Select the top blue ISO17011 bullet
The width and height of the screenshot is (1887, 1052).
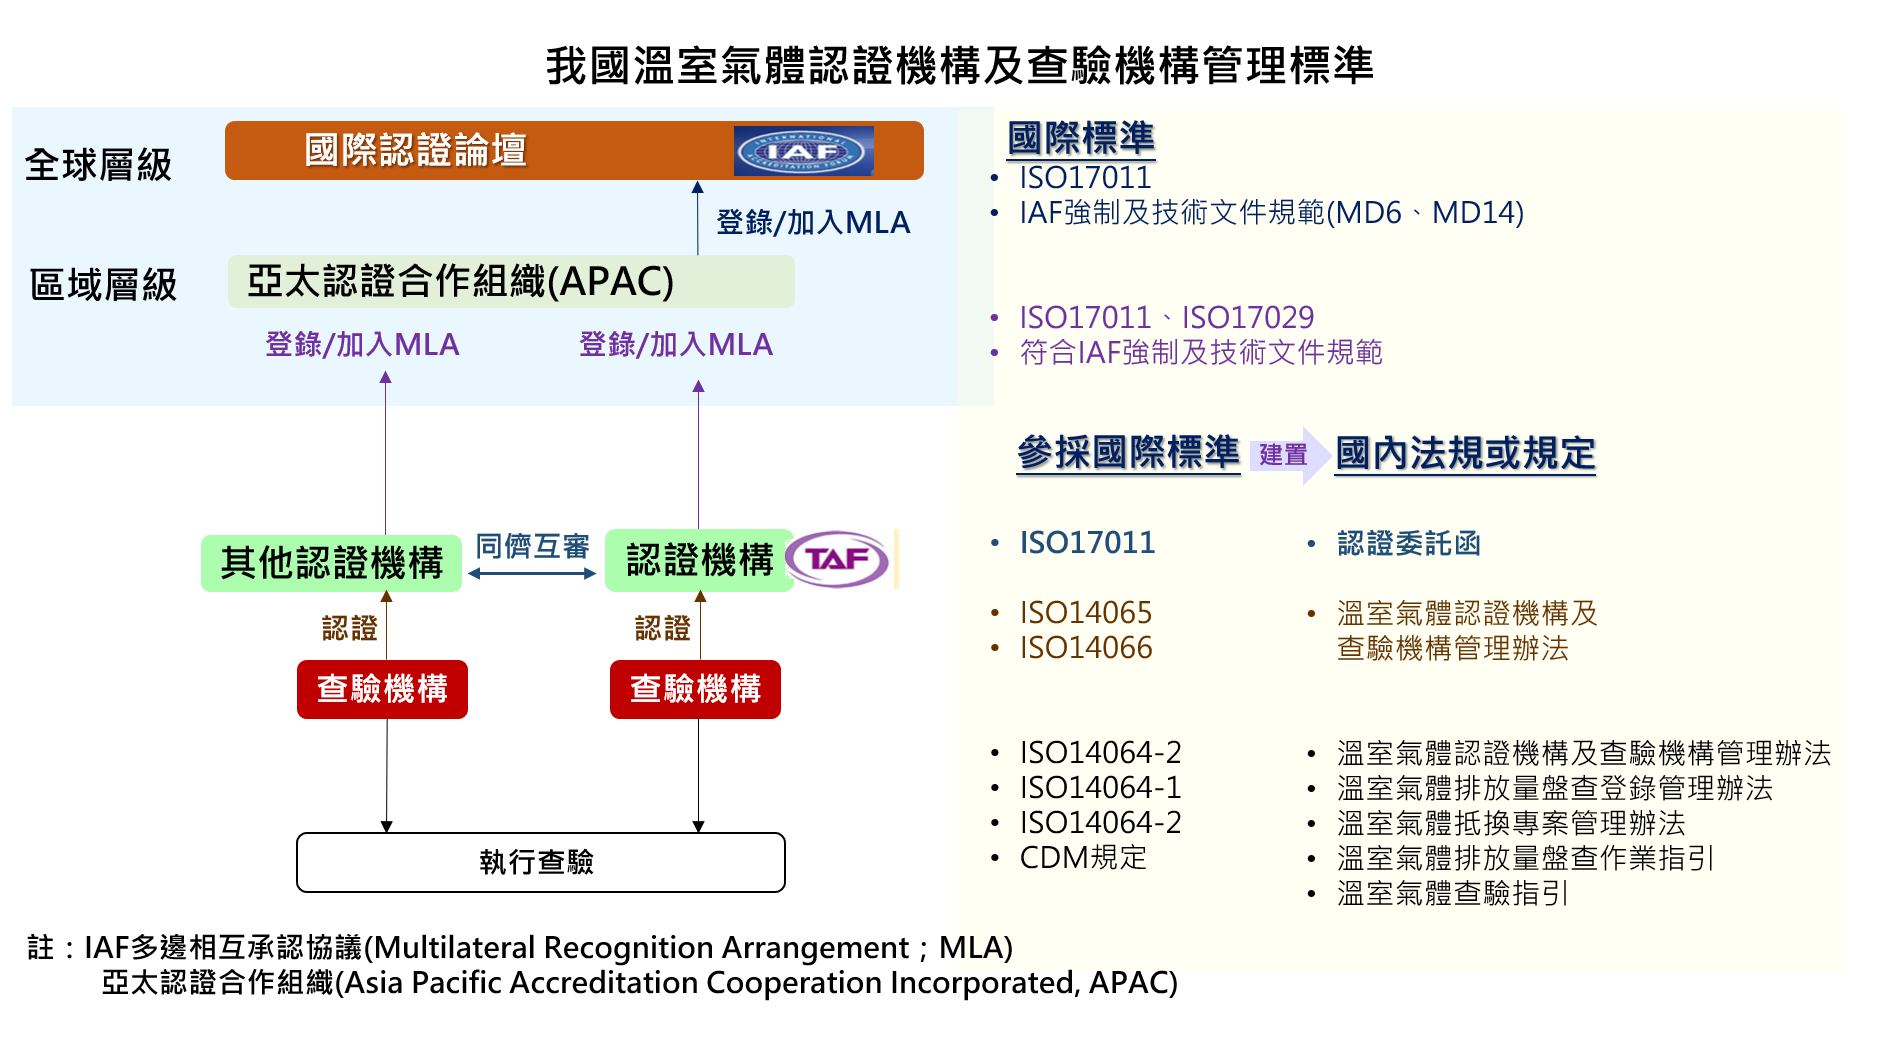point(1085,178)
